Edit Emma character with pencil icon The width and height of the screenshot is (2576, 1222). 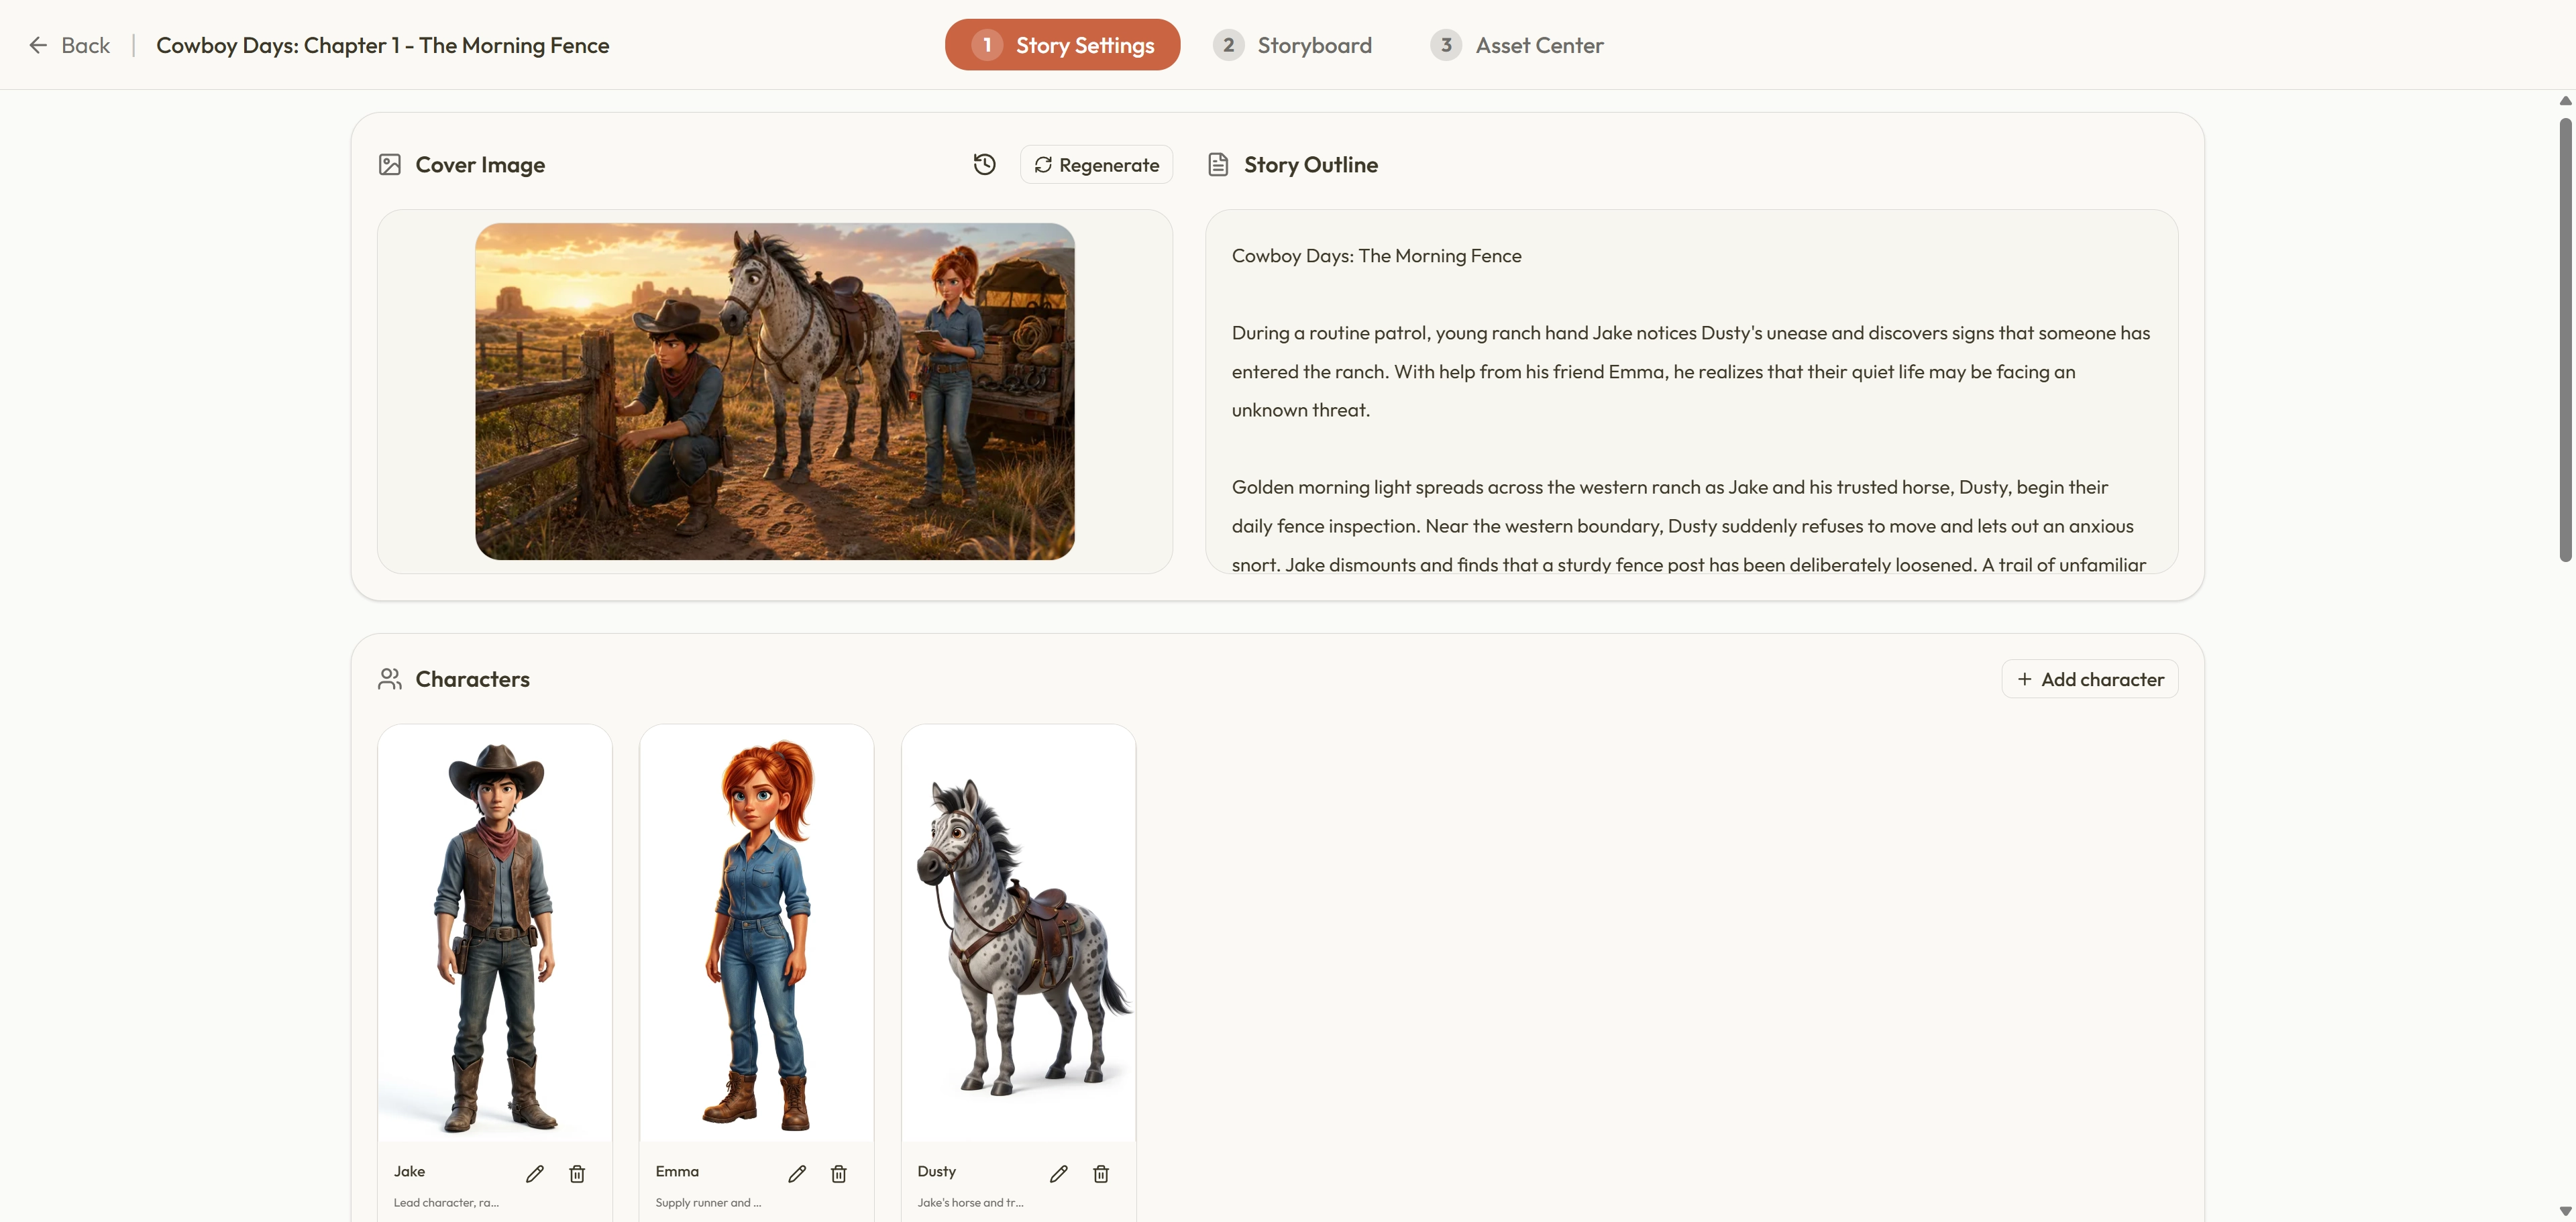coord(797,1174)
